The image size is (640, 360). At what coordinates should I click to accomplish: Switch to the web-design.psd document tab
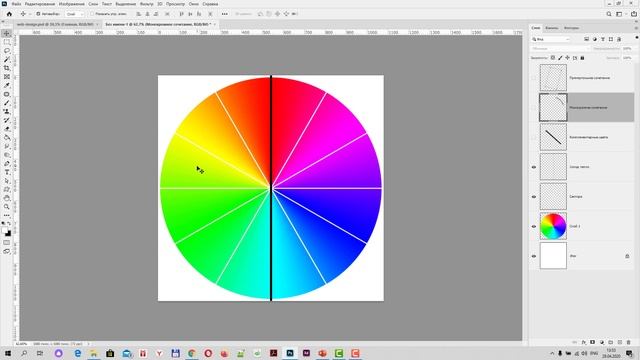[55, 24]
